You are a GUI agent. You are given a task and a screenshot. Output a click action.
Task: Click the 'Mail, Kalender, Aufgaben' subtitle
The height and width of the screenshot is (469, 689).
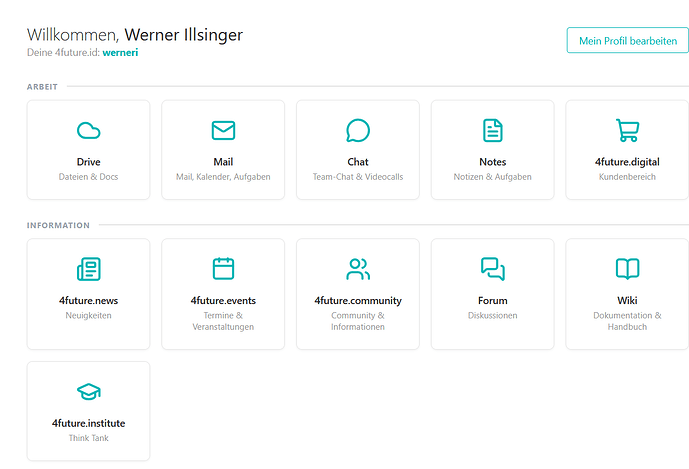click(223, 177)
